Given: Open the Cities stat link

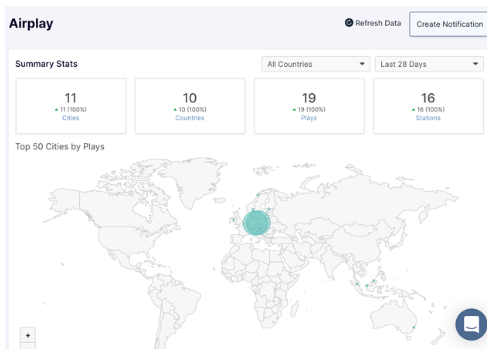Looking at the screenshot, I should tap(70, 118).
